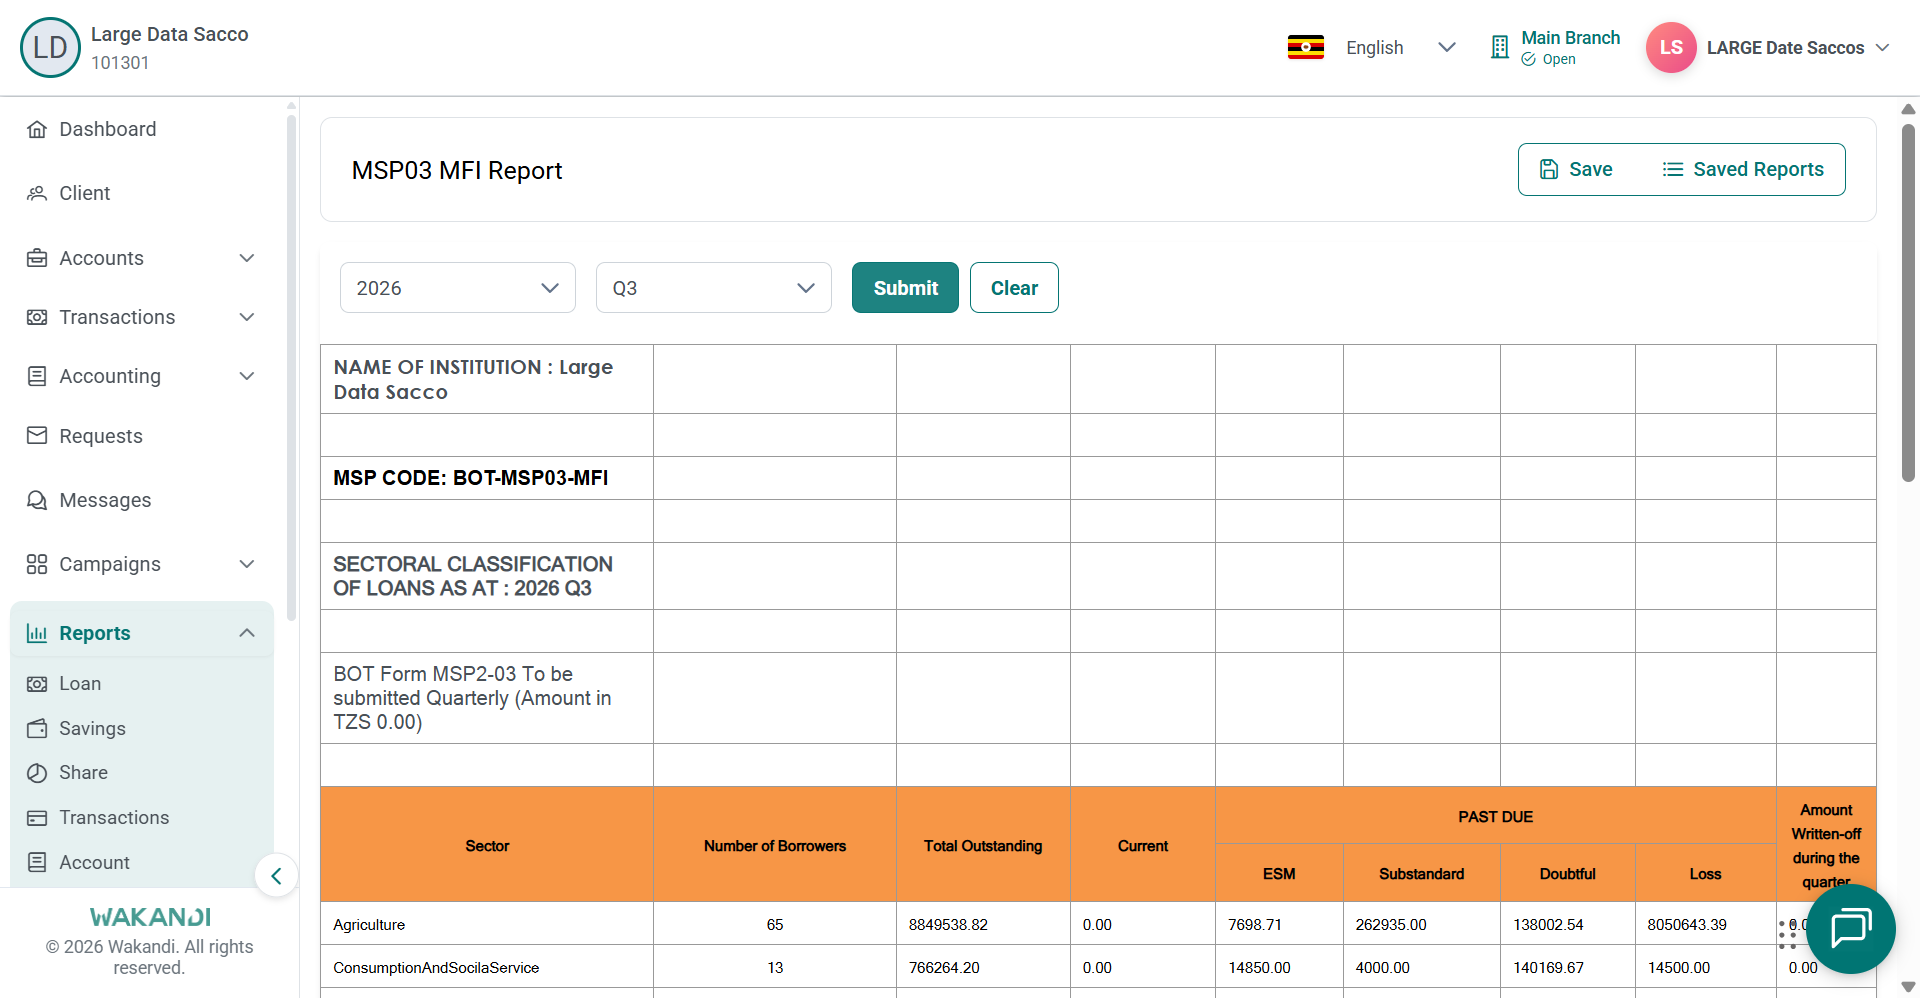Click the Requests envelope icon
1920x998 pixels.
point(37,436)
